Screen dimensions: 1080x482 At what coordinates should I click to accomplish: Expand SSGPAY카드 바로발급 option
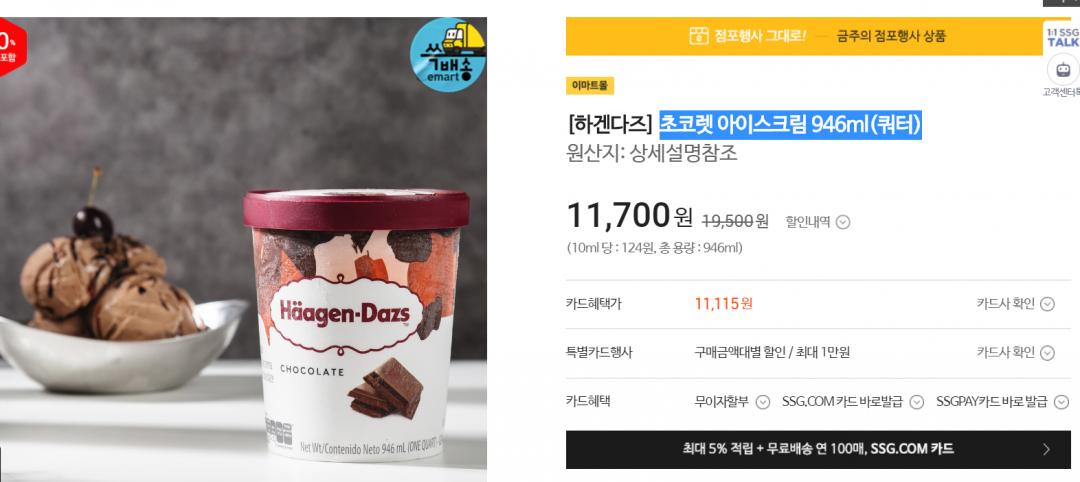coord(1002,401)
